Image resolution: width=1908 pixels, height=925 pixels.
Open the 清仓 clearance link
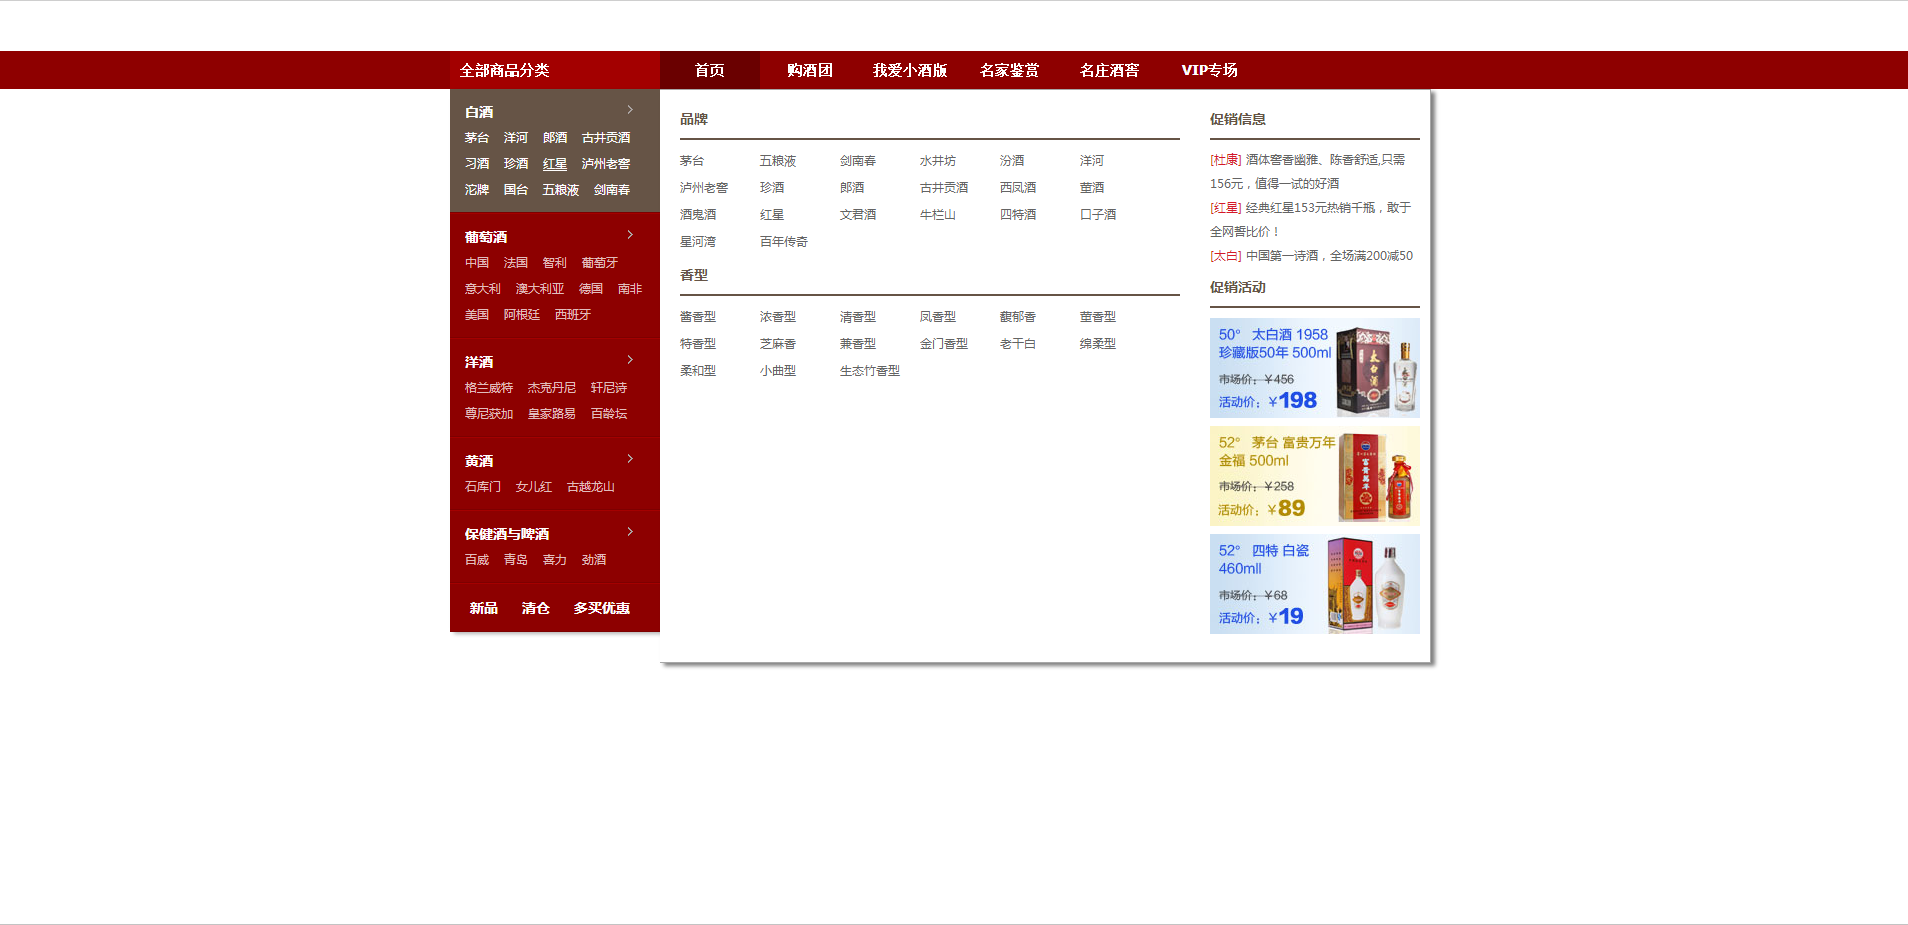pos(536,608)
